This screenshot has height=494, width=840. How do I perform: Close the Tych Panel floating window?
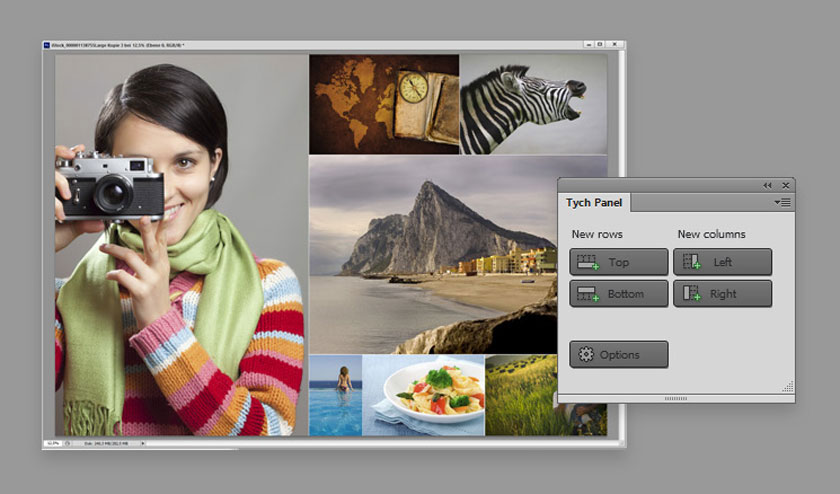pos(785,185)
